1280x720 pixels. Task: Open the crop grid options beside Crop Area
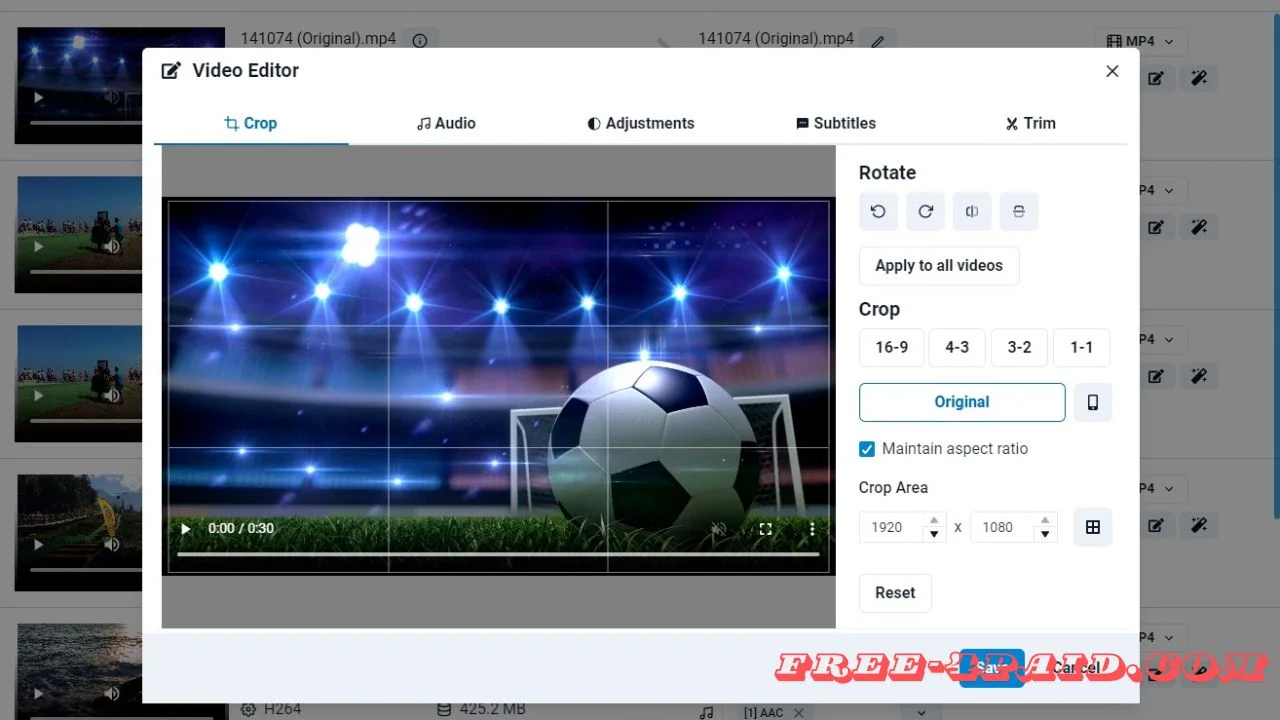[1092, 527]
